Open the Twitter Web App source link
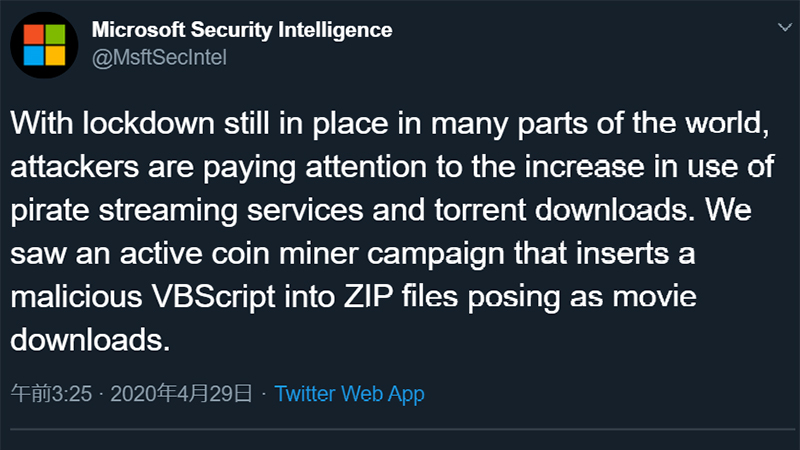The height and width of the screenshot is (450, 800). (x=349, y=394)
